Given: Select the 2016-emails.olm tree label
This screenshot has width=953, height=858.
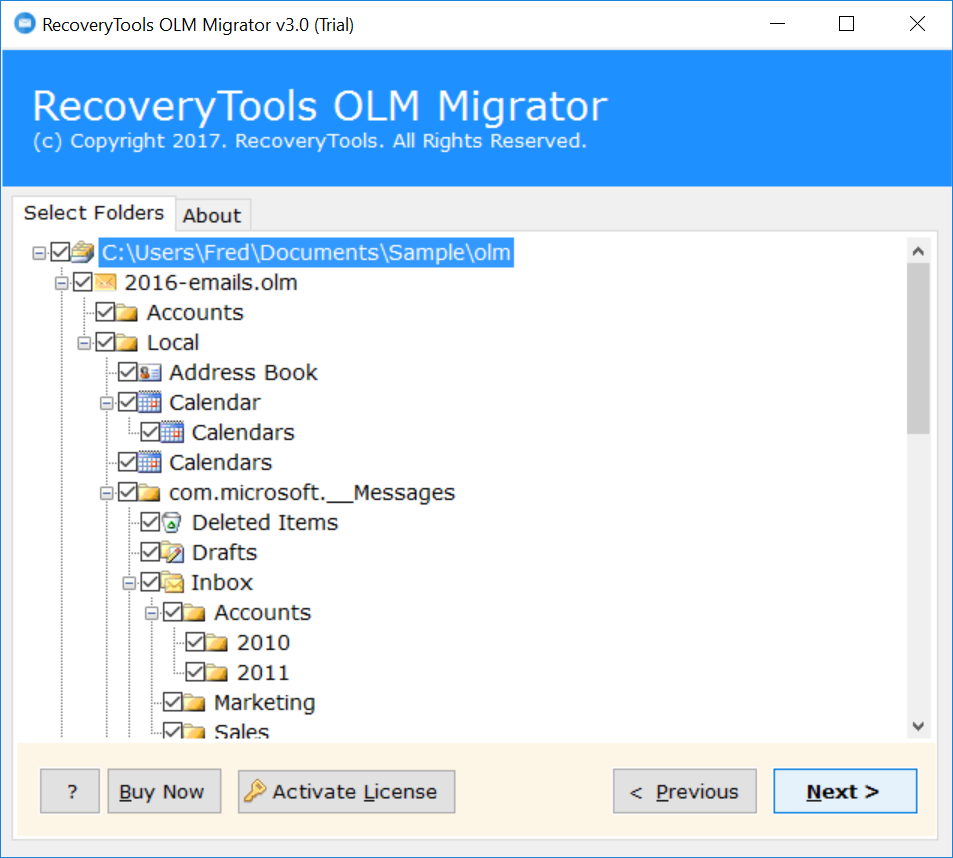Looking at the screenshot, I should (x=211, y=283).
